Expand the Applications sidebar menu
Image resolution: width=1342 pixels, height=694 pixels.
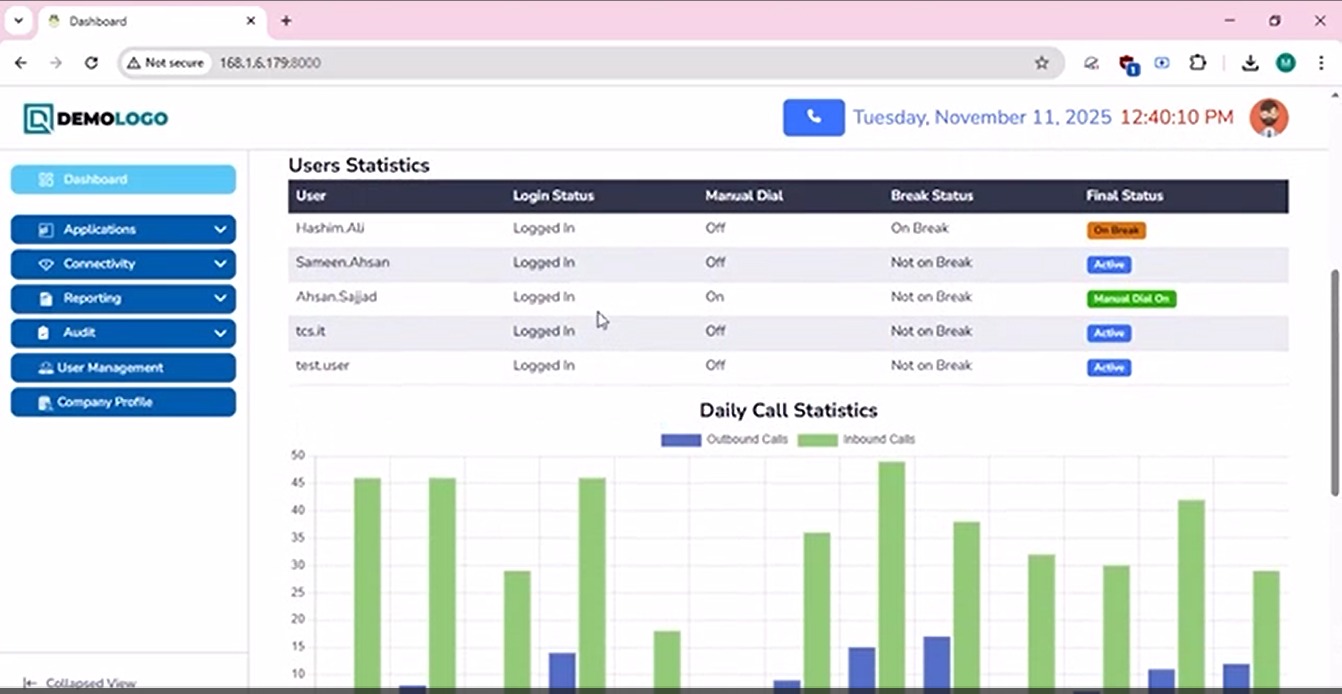tap(123, 230)
